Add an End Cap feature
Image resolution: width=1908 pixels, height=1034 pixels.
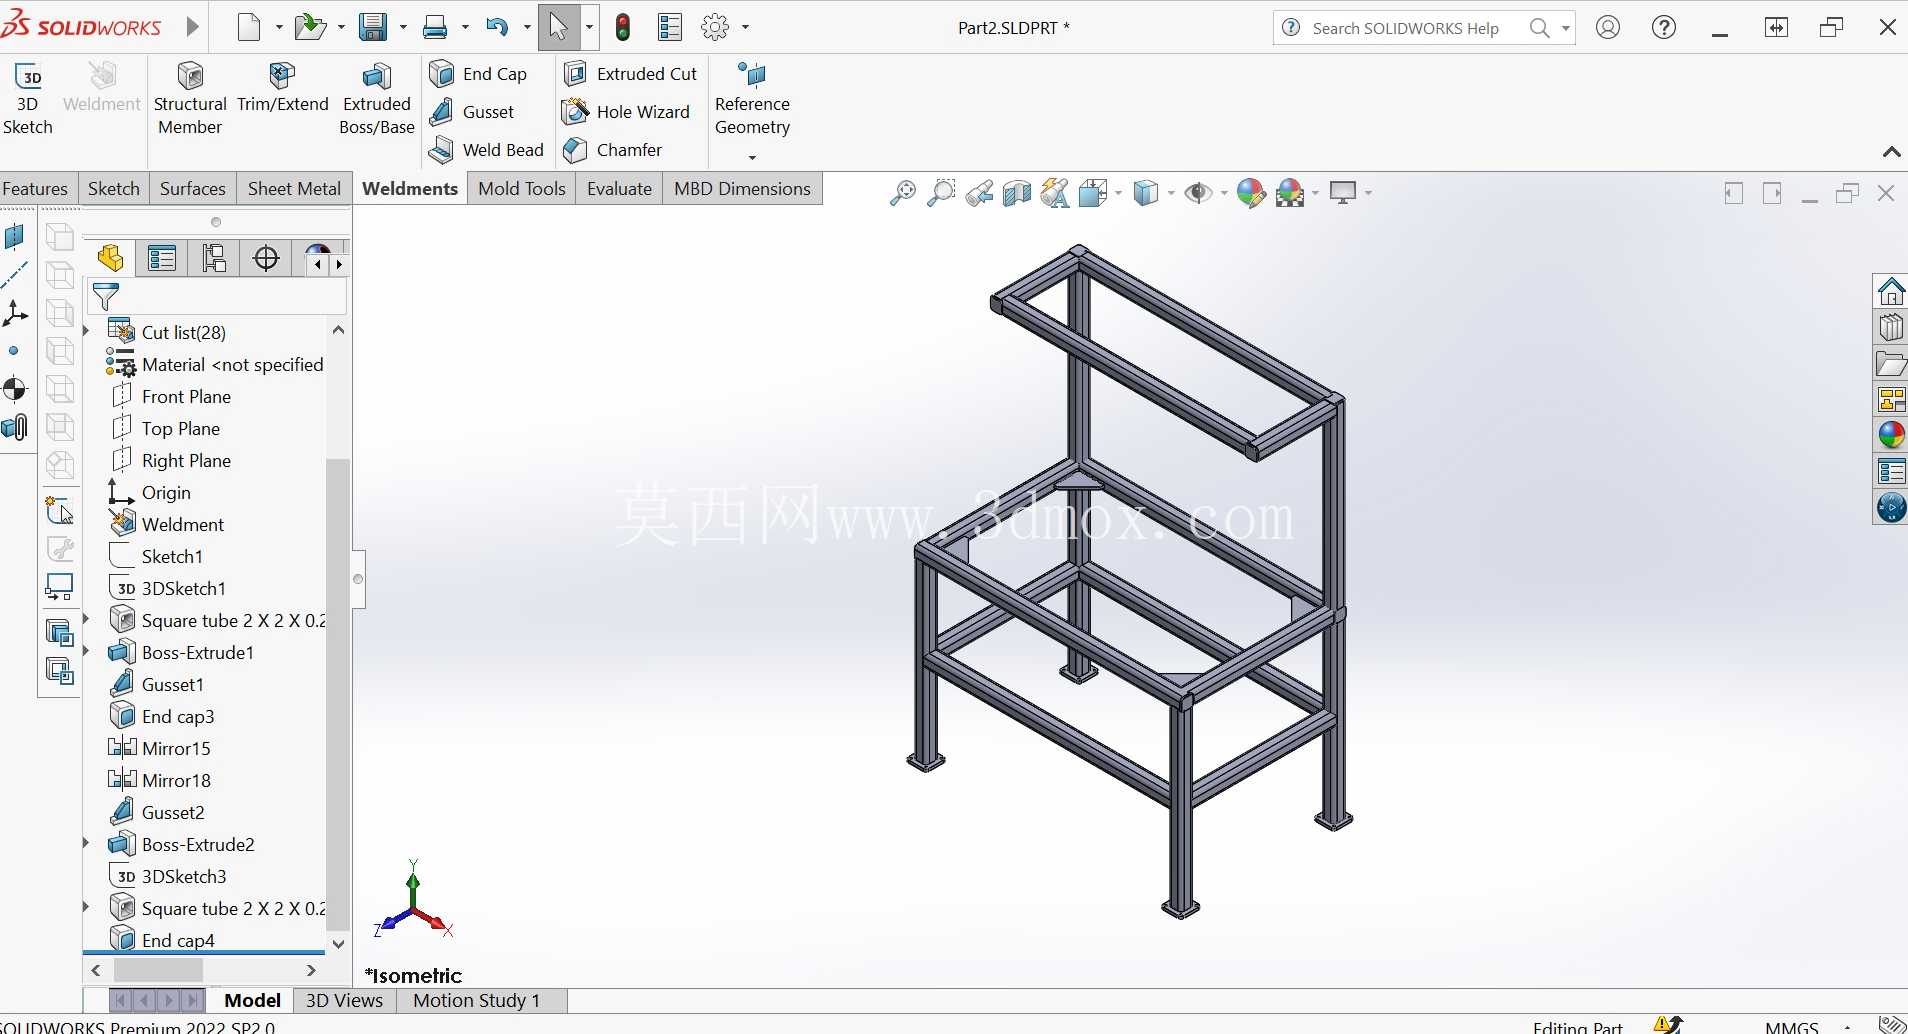tap(479, 74)
